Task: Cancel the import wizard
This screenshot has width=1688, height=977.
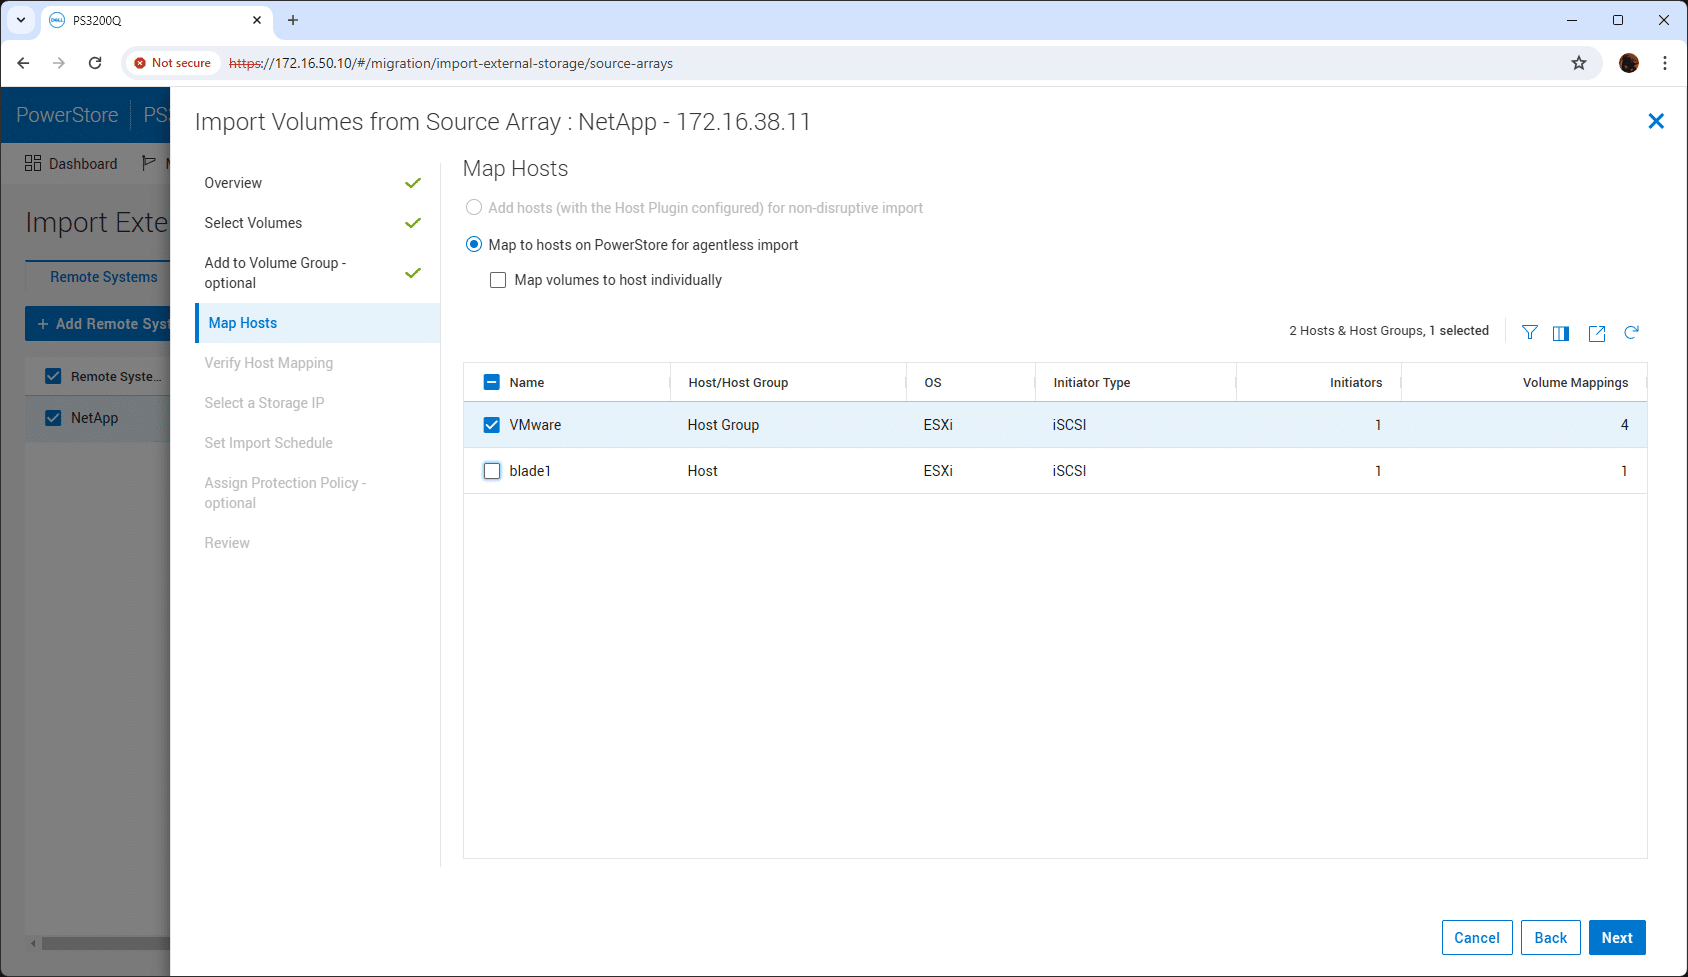Action: tap(1476, 938)
